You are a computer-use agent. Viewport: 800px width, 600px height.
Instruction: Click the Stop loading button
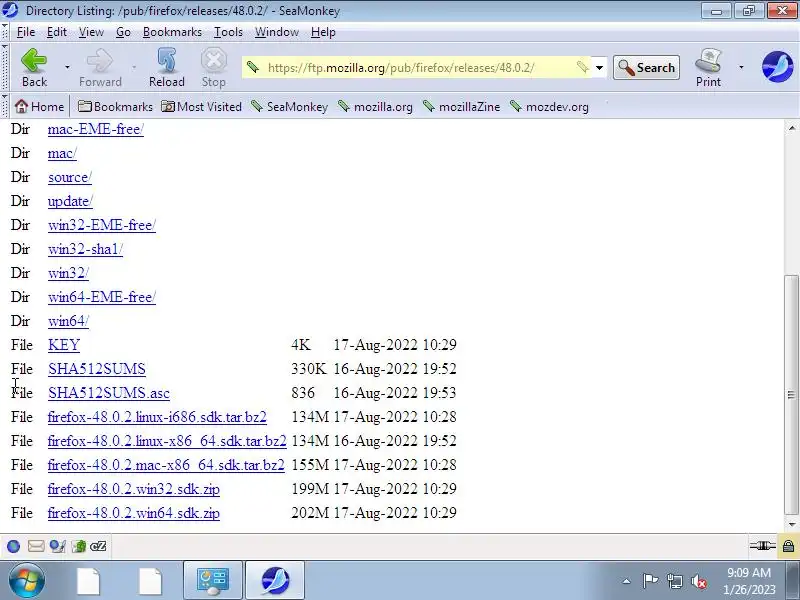pos(213,67)
